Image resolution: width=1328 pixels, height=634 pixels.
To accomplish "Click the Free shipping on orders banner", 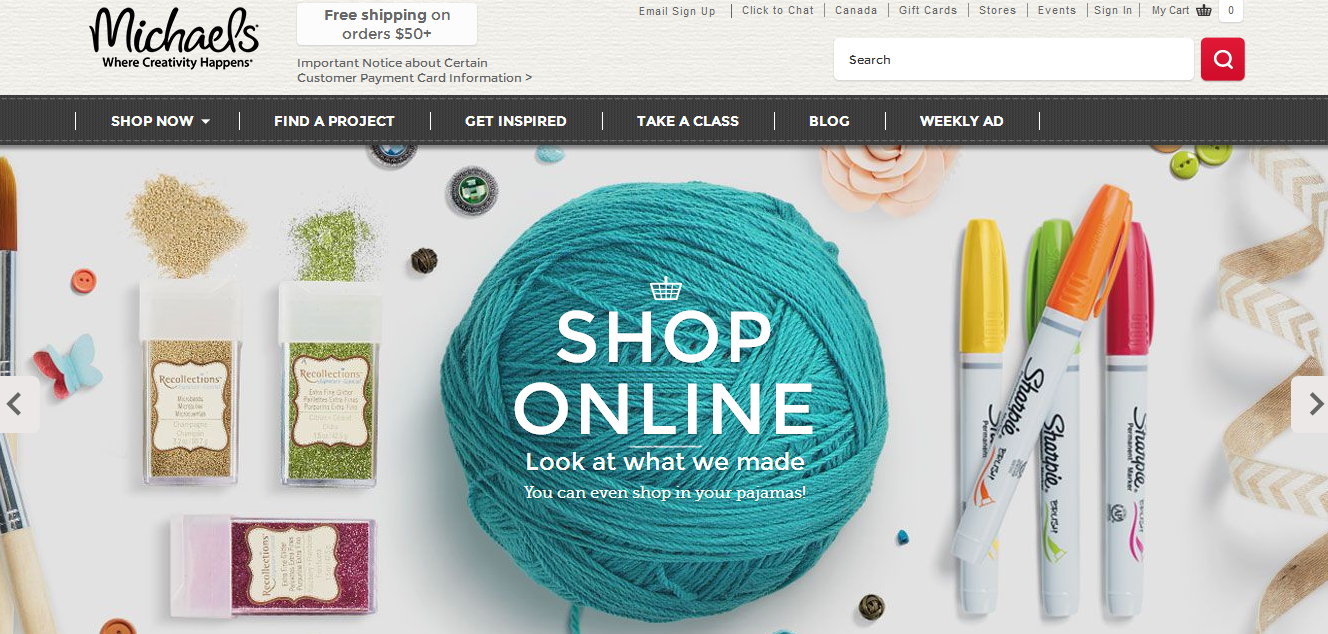I will coord(387,24).
